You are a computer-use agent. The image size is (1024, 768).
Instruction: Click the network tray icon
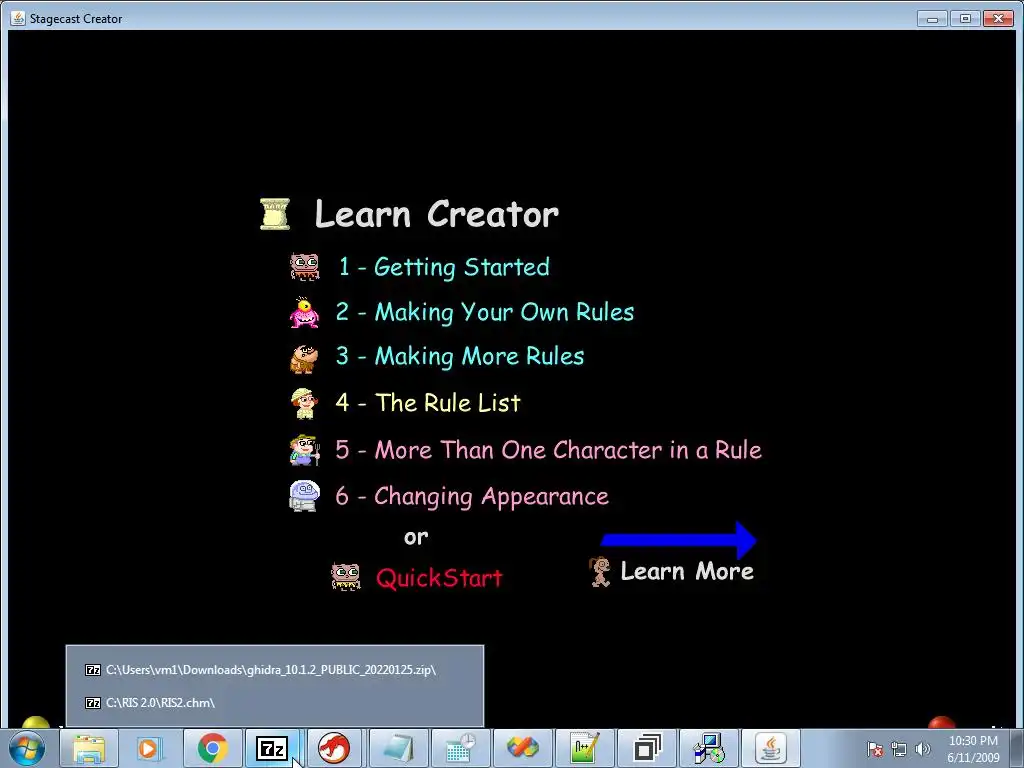(899, 750)
